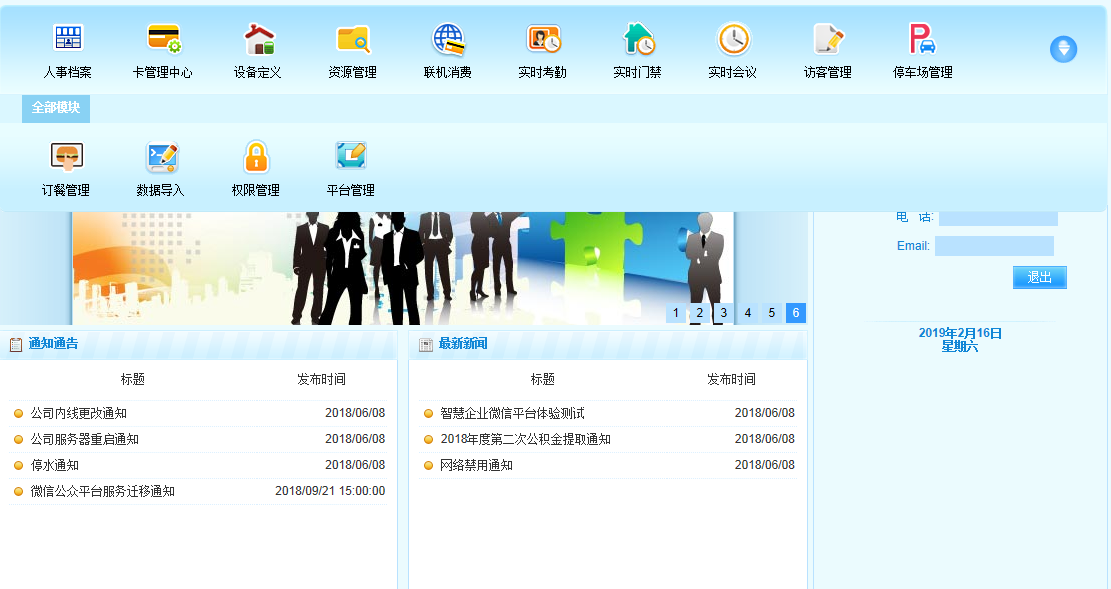The height and width of the screenshot is (589, 1111).
Task: Click the 电话 phone input field
Action: (x=998, y=218)
